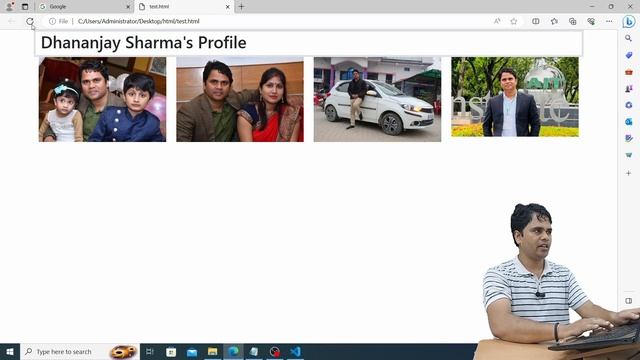Open the Microsoft Store taskbar icon

[171, 351]
